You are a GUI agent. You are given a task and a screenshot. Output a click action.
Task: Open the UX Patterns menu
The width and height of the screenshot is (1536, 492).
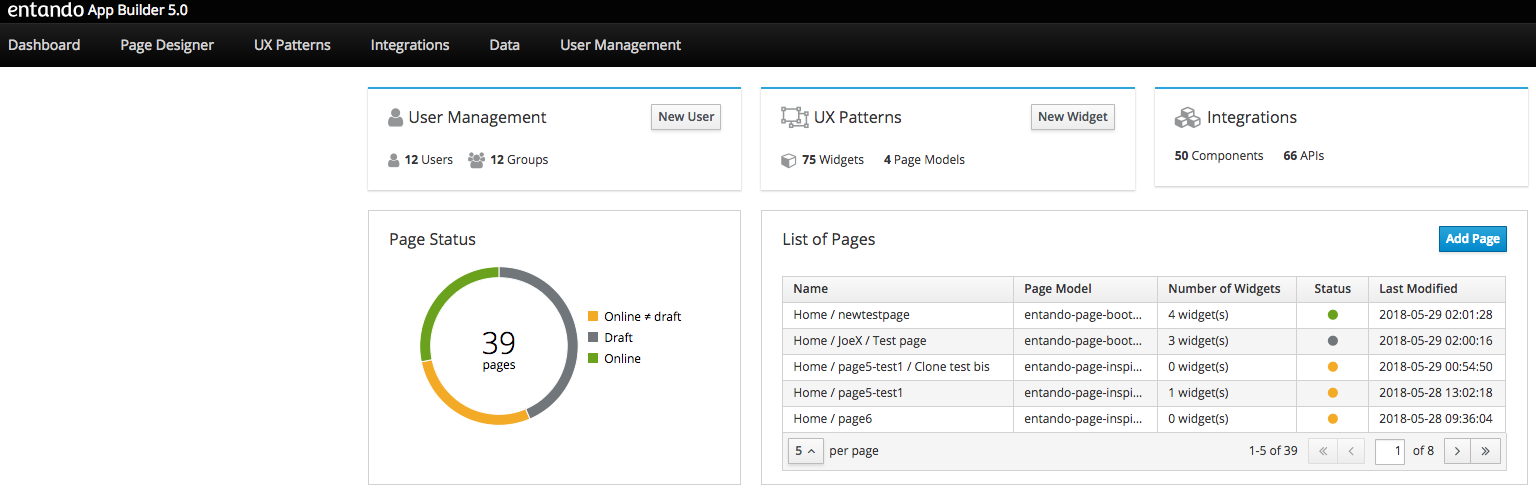292,45
